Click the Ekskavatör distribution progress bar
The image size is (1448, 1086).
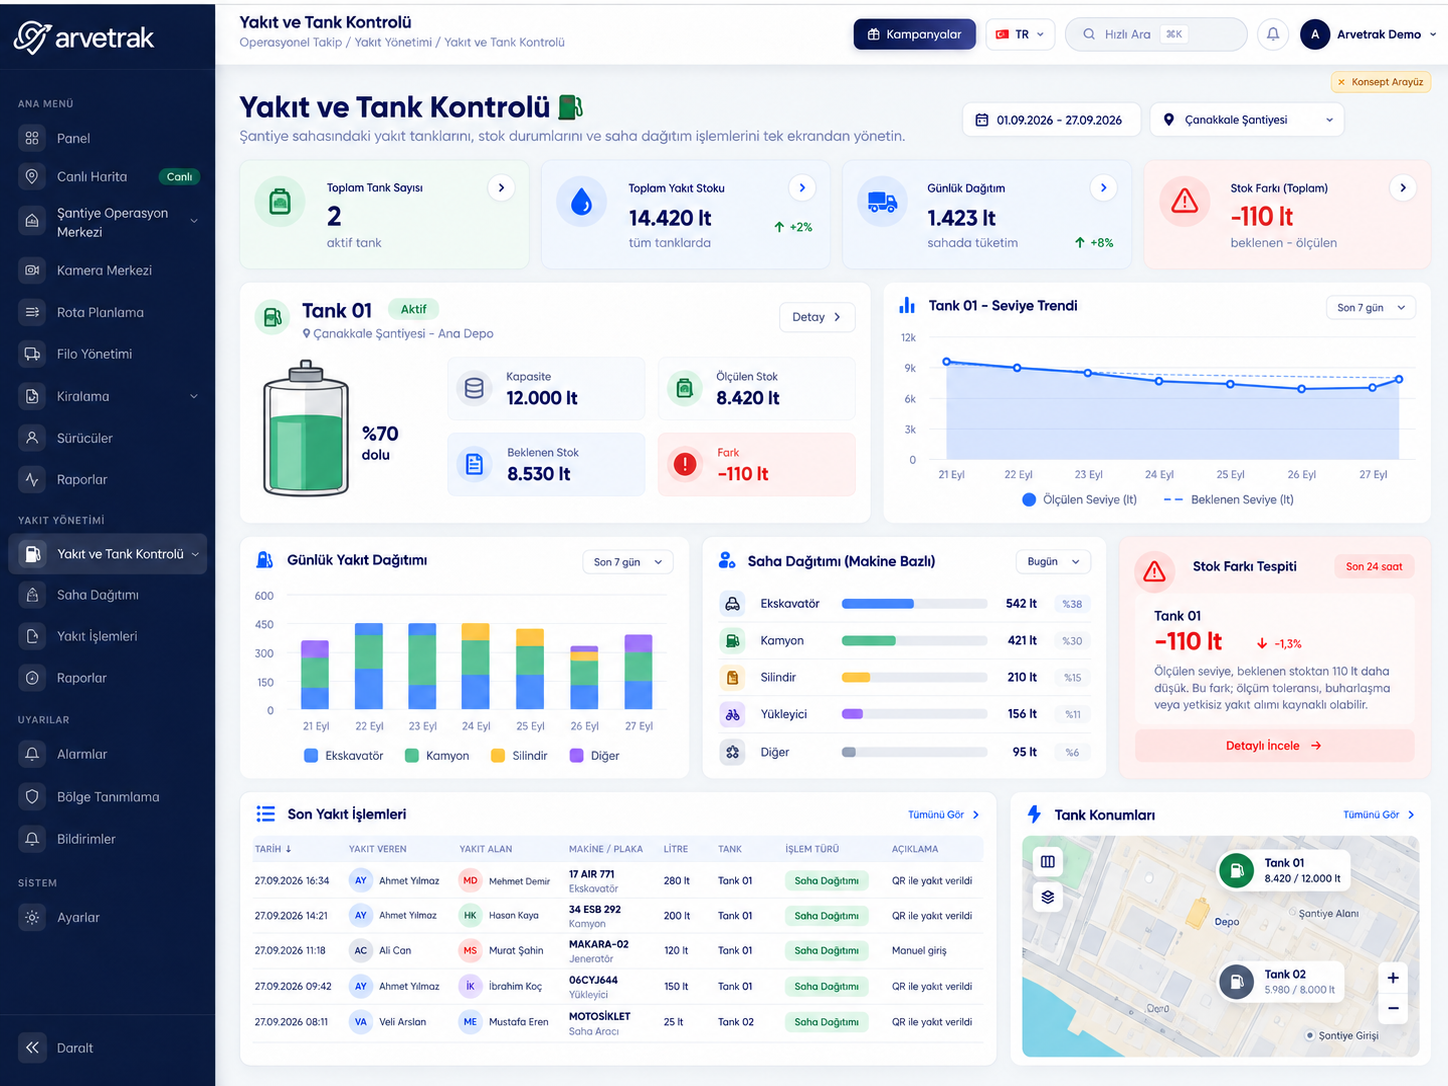tap(915, 603)
